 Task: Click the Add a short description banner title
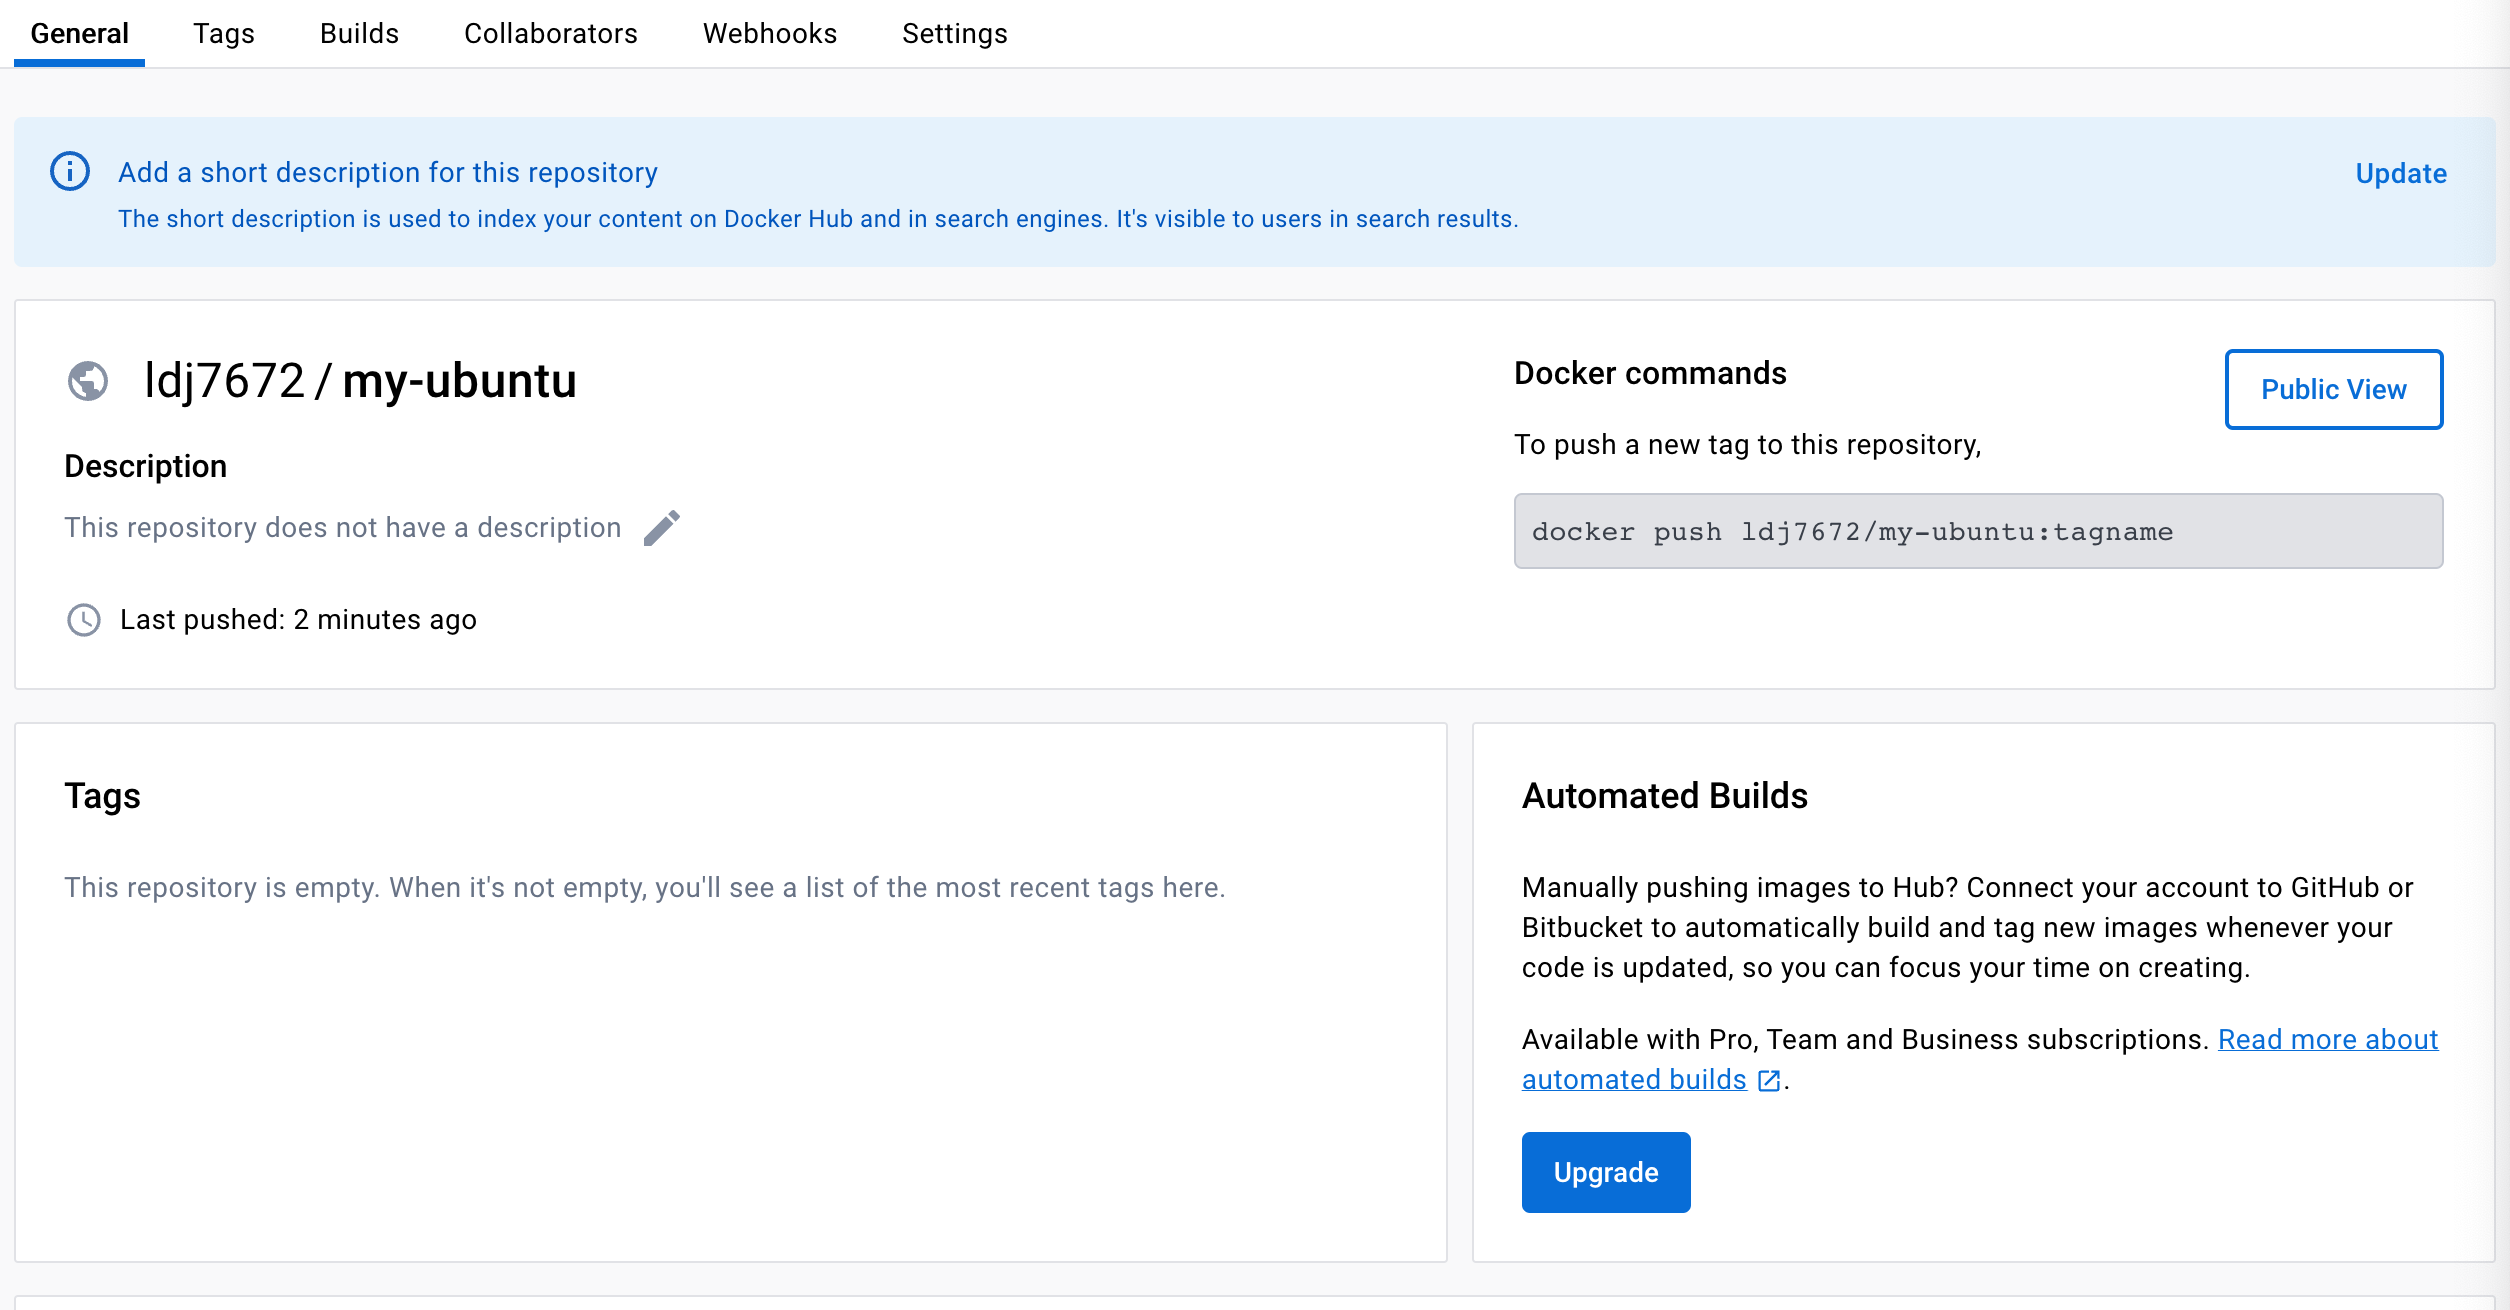click(x=388, y=173)
